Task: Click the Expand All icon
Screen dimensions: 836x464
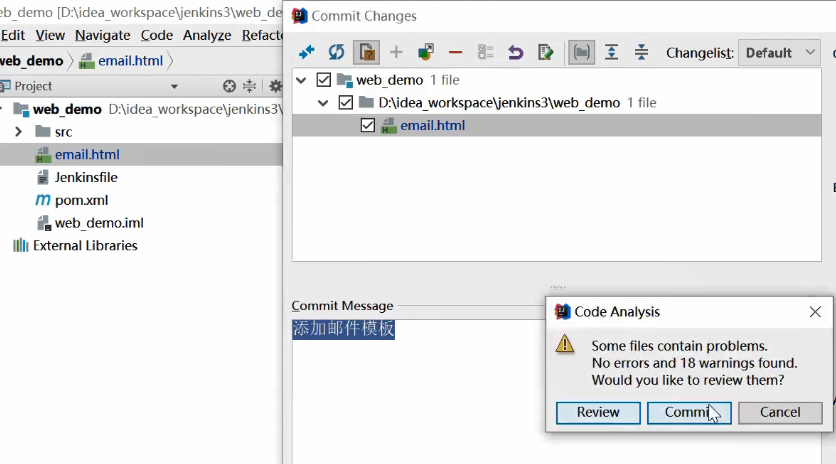Action: point(612,52)
